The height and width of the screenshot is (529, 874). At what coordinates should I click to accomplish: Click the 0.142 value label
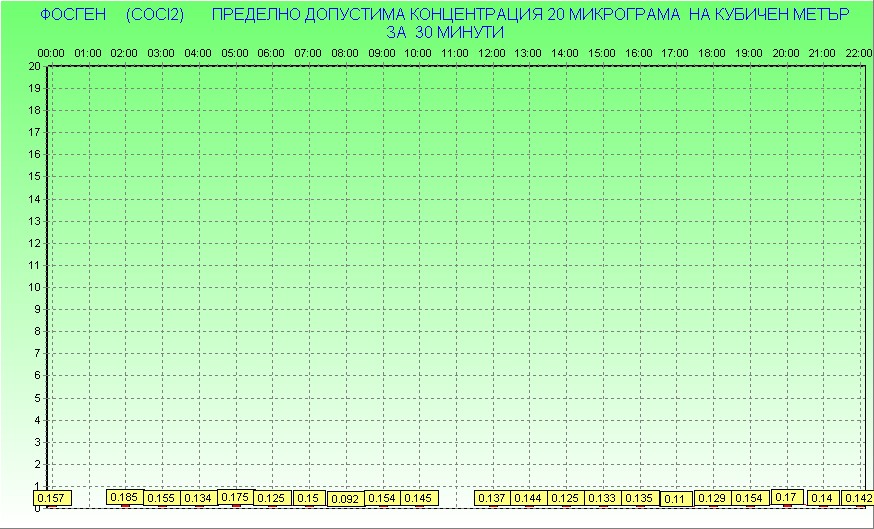pos(858,498)
